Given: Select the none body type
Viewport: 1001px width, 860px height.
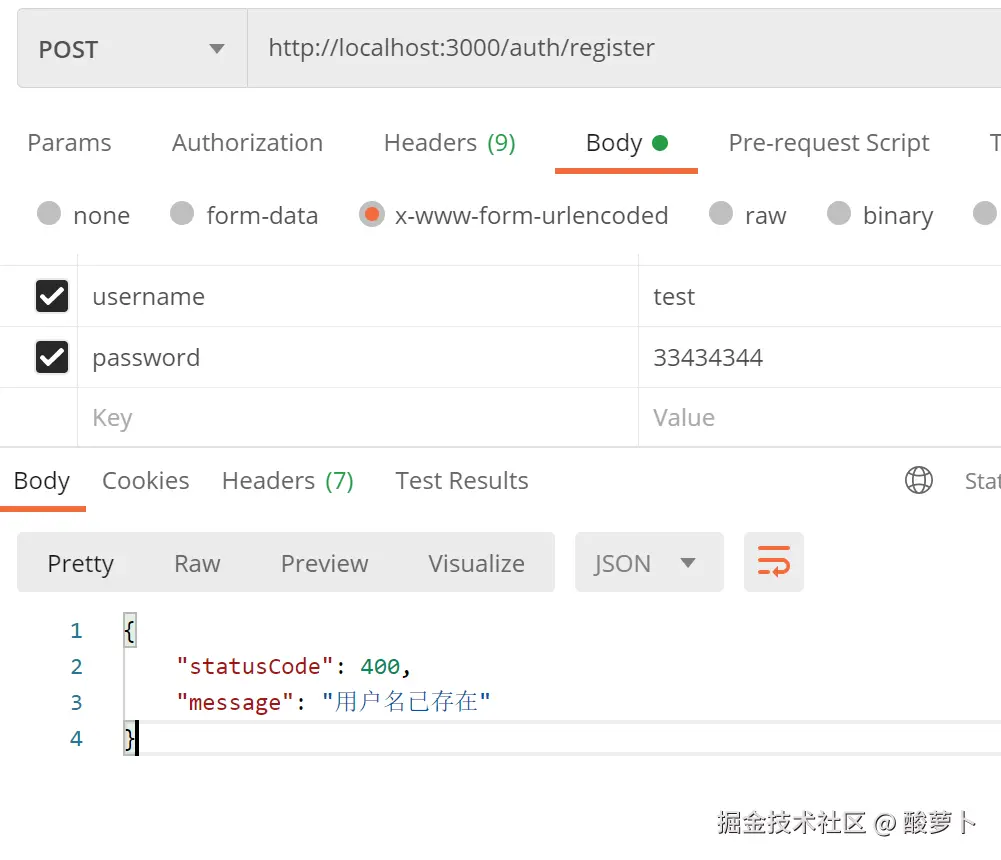Looking at the screenshot, I should (x=49, y=214).
